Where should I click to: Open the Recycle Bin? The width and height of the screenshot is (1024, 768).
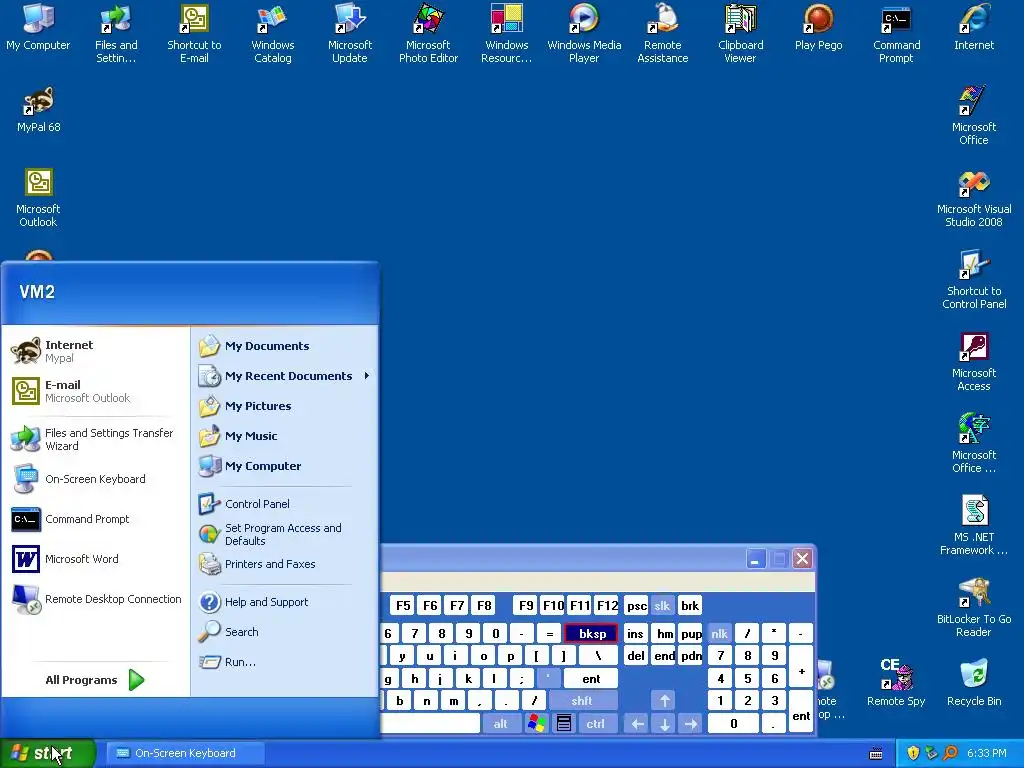tap(974, 682)
